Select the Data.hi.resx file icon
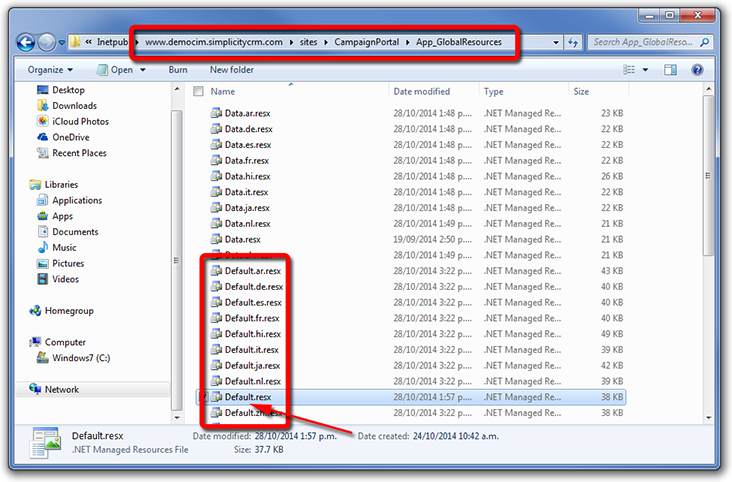Image resolution: width=732 pixels, height=482 pixels. (x=216, y=176)
